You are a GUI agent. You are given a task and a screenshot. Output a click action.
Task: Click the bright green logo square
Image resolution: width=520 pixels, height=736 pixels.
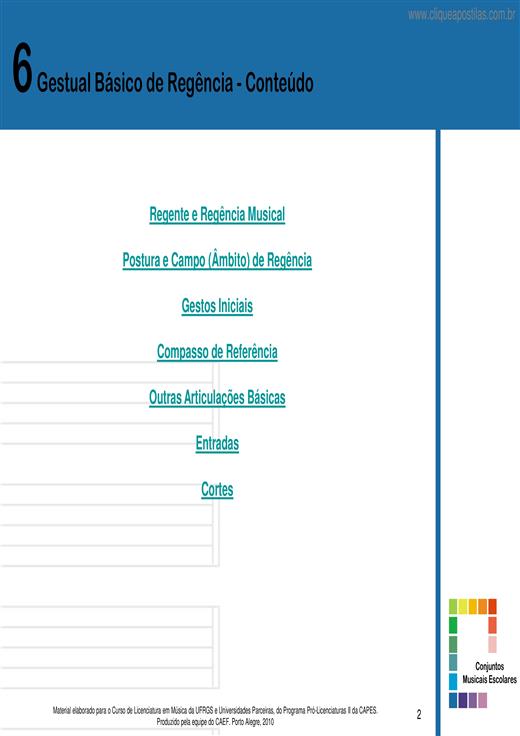tap(453, 625)
